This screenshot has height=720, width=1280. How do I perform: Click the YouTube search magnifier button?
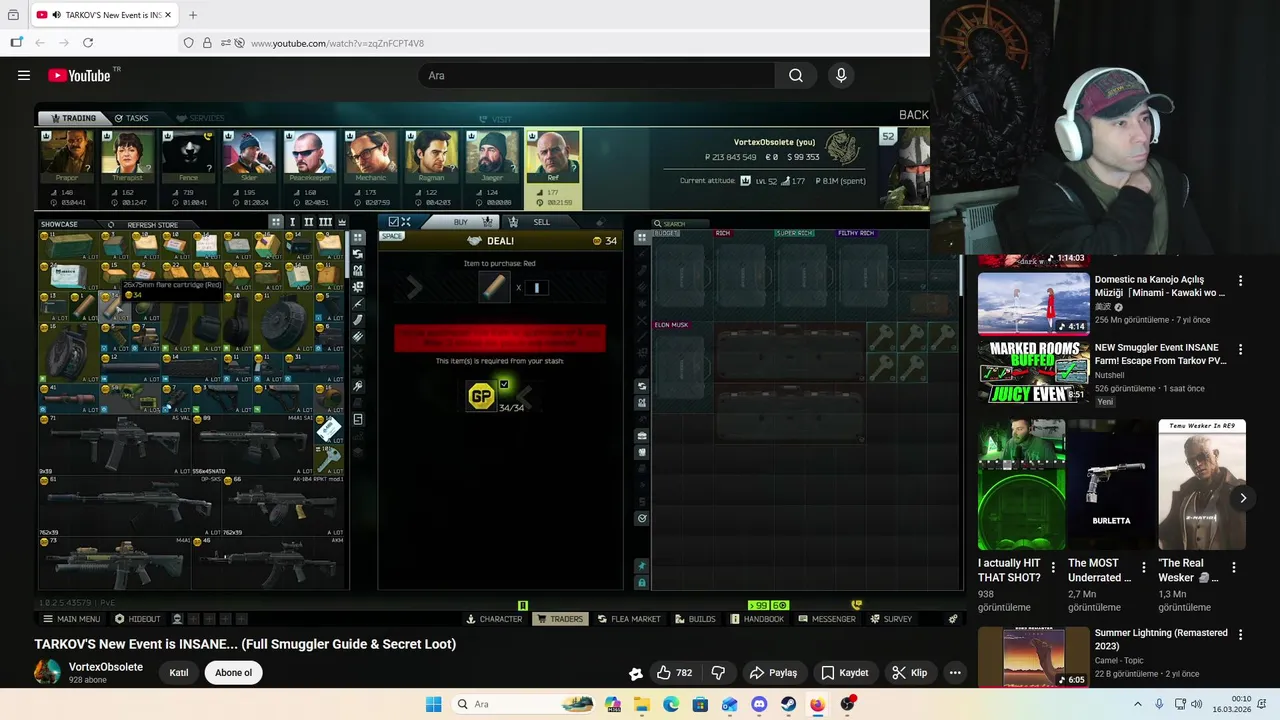click(796, 75)
